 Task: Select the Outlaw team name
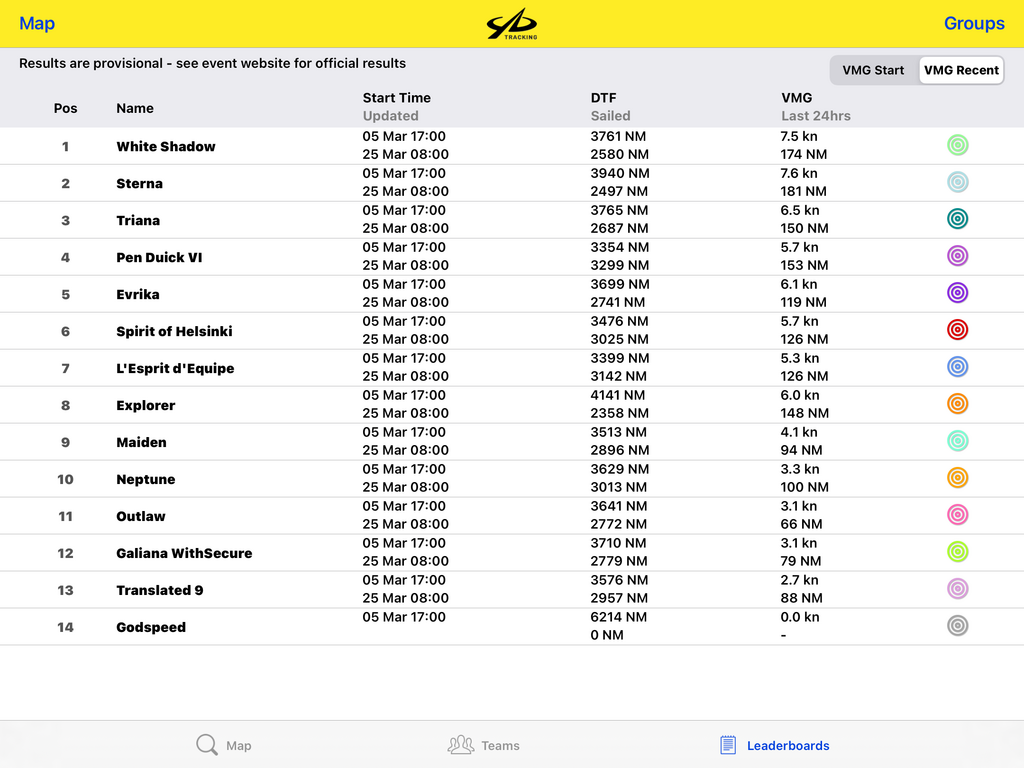(x=140, y=517)
